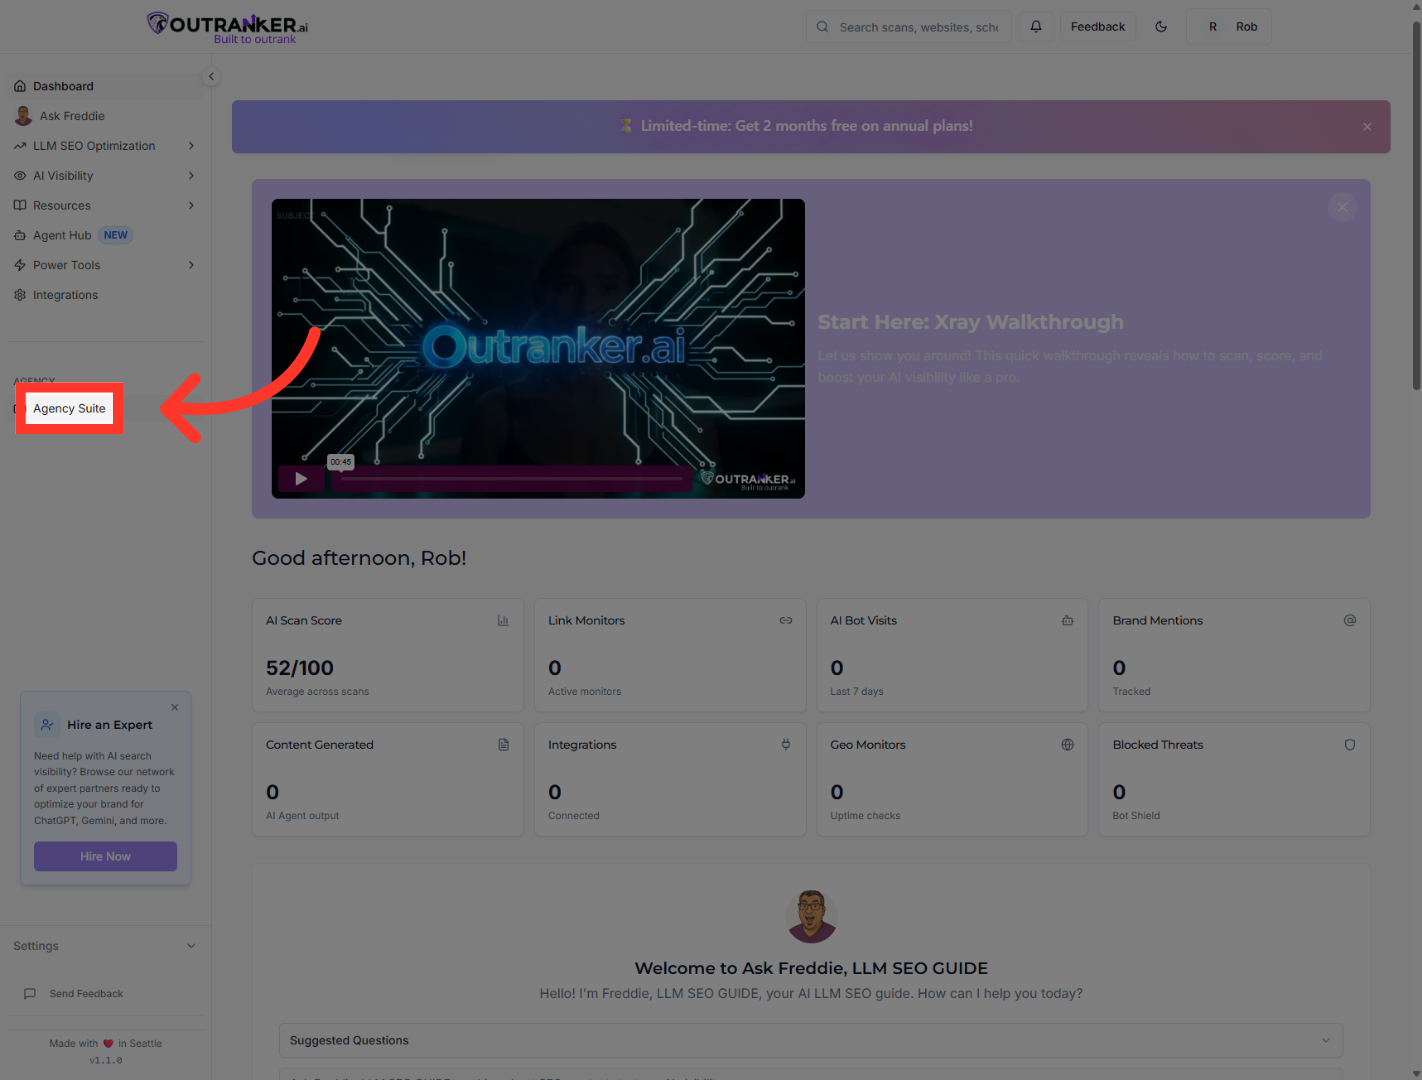The width and height of the screenshot is (1422, 1080).
Task: Click Freddie's avatar in welcome section
Action: pyautogui.click(x=812, y=916)
